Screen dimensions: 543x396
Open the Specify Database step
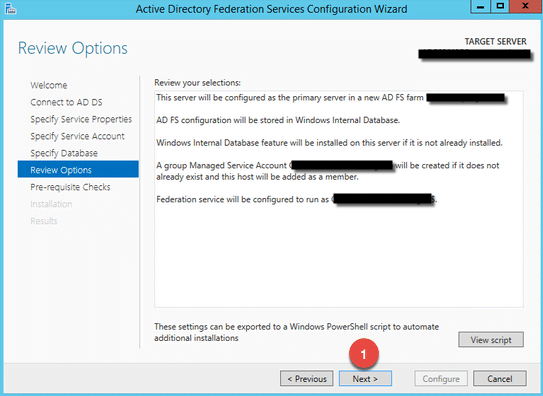pyautogui.click(x=64, y=153)
